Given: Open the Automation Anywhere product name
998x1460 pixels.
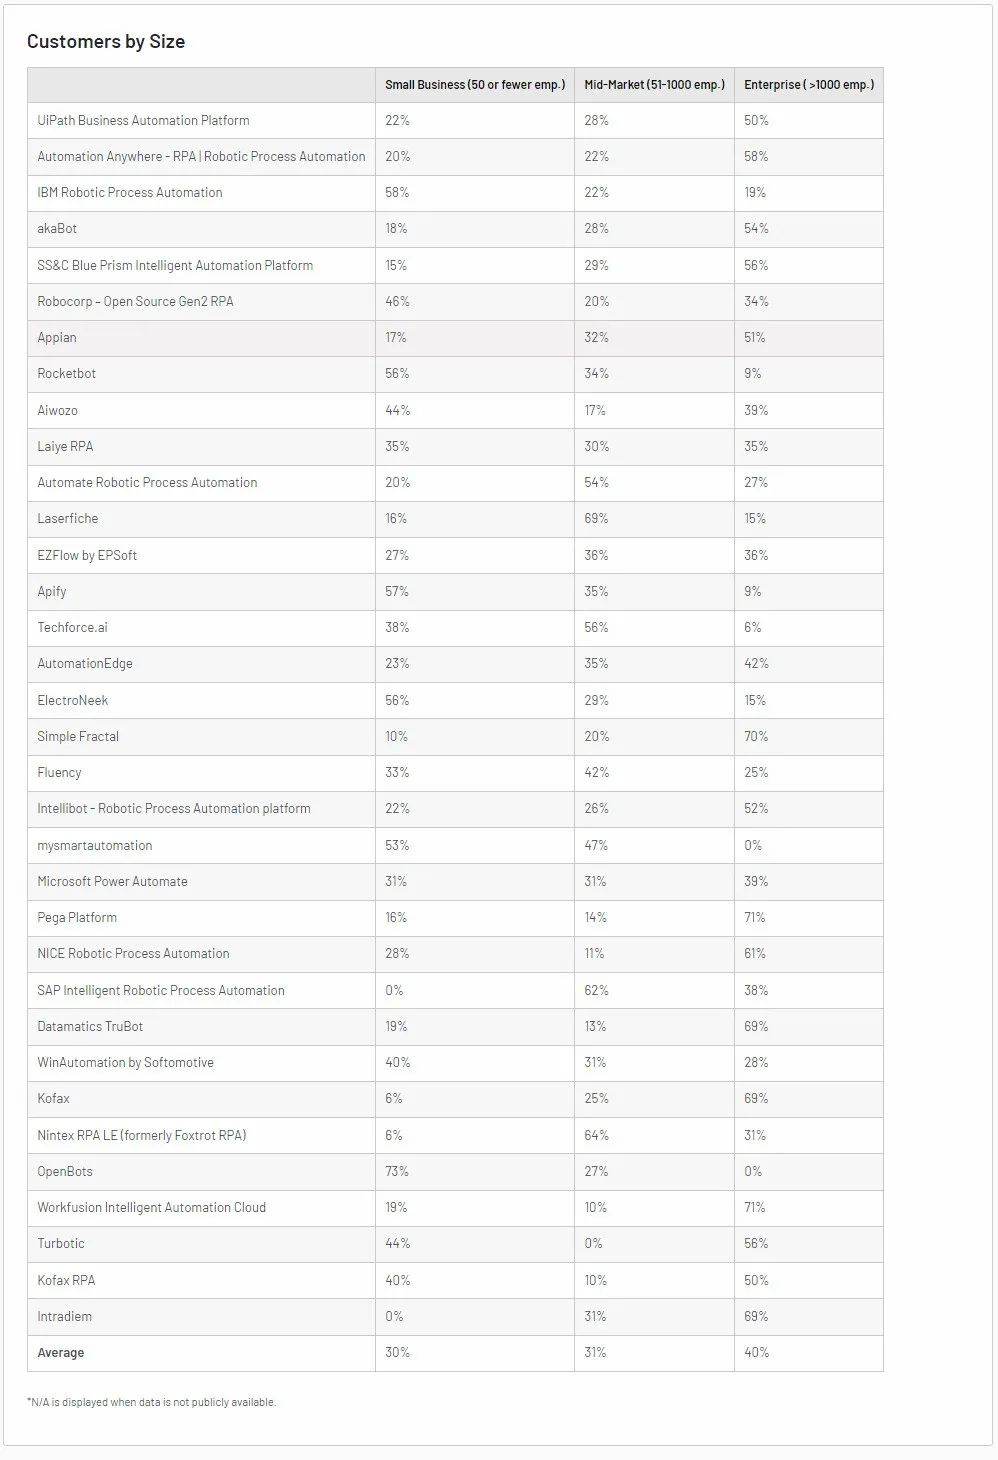Looking at the screenshot, I should (x=201, y=156).
